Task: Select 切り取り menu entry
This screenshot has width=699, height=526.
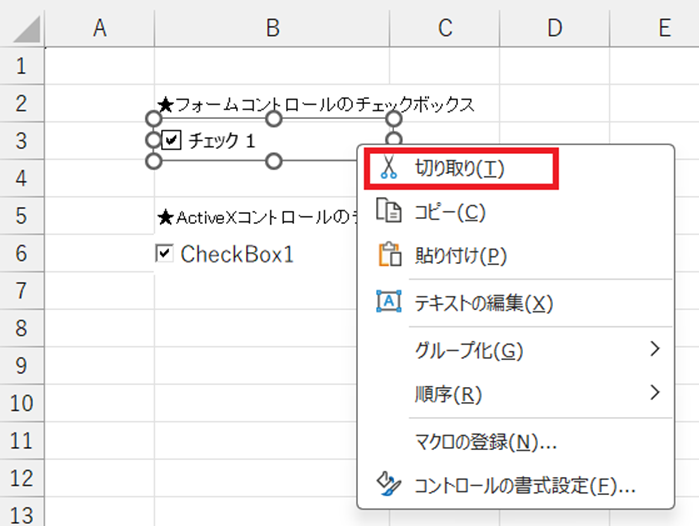Action: point(460,168)
